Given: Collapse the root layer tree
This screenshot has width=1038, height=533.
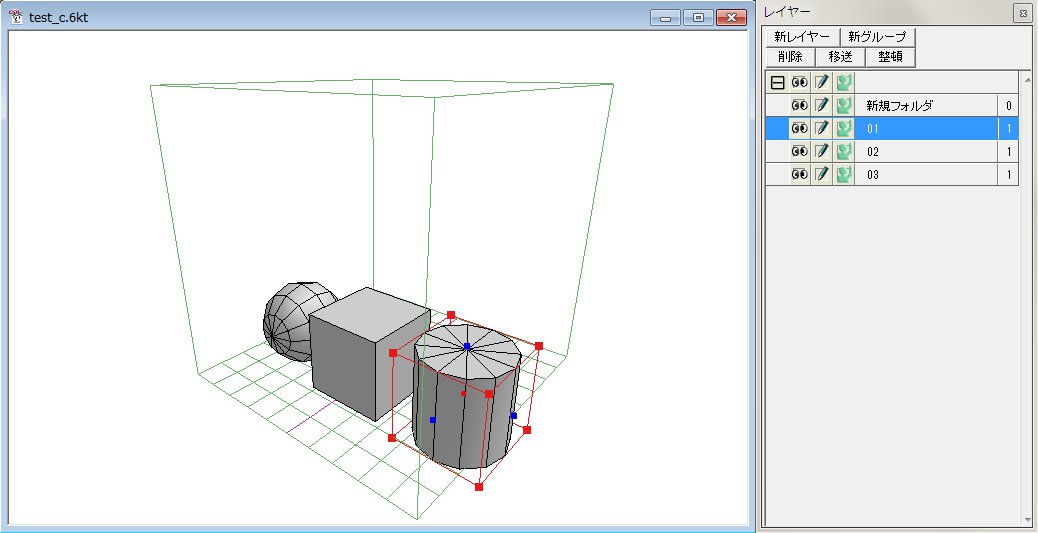Looking at the screenshot, I should [777, 83].
